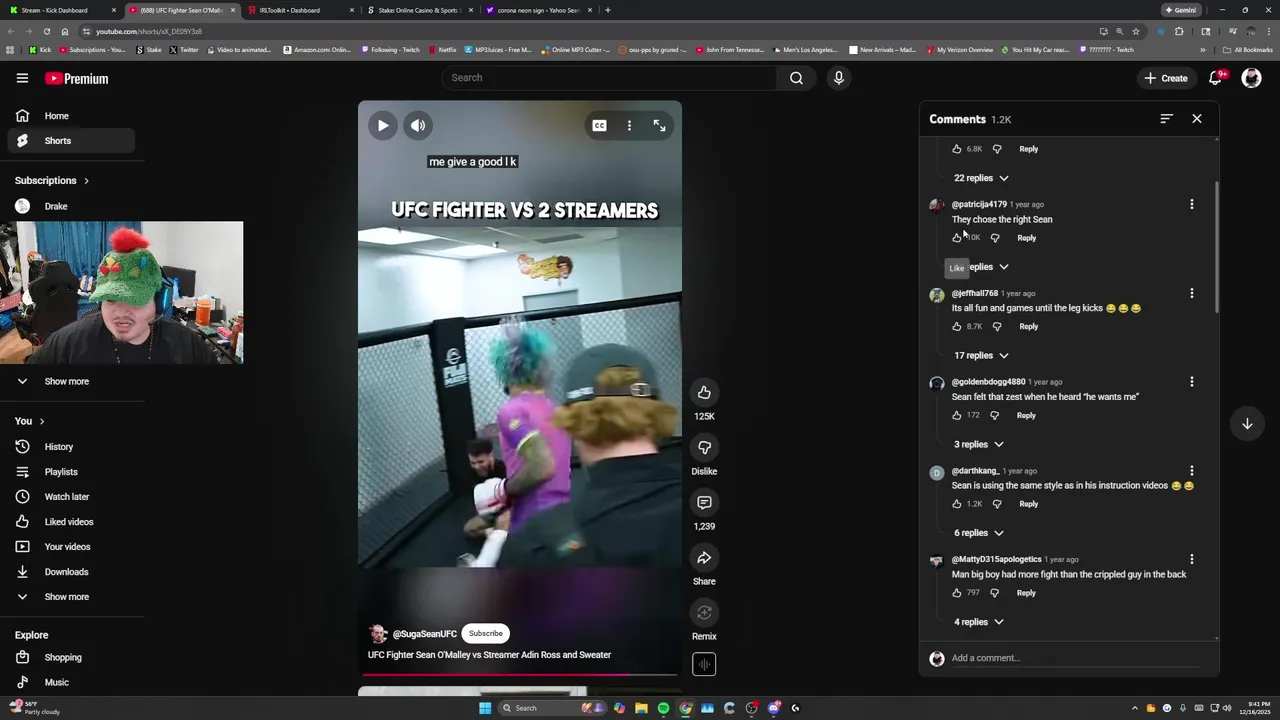1280x720 pixels.
Task: Sort comments using the sort icon
Action: click(1166, 118)
